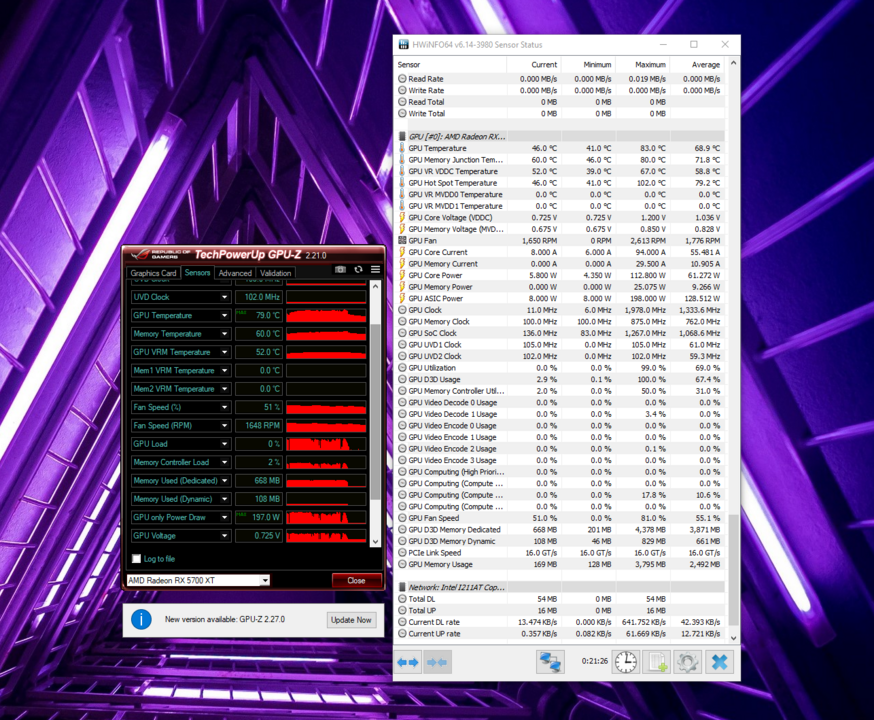Click the Current column header in HWiNFO

pos(534,65)
